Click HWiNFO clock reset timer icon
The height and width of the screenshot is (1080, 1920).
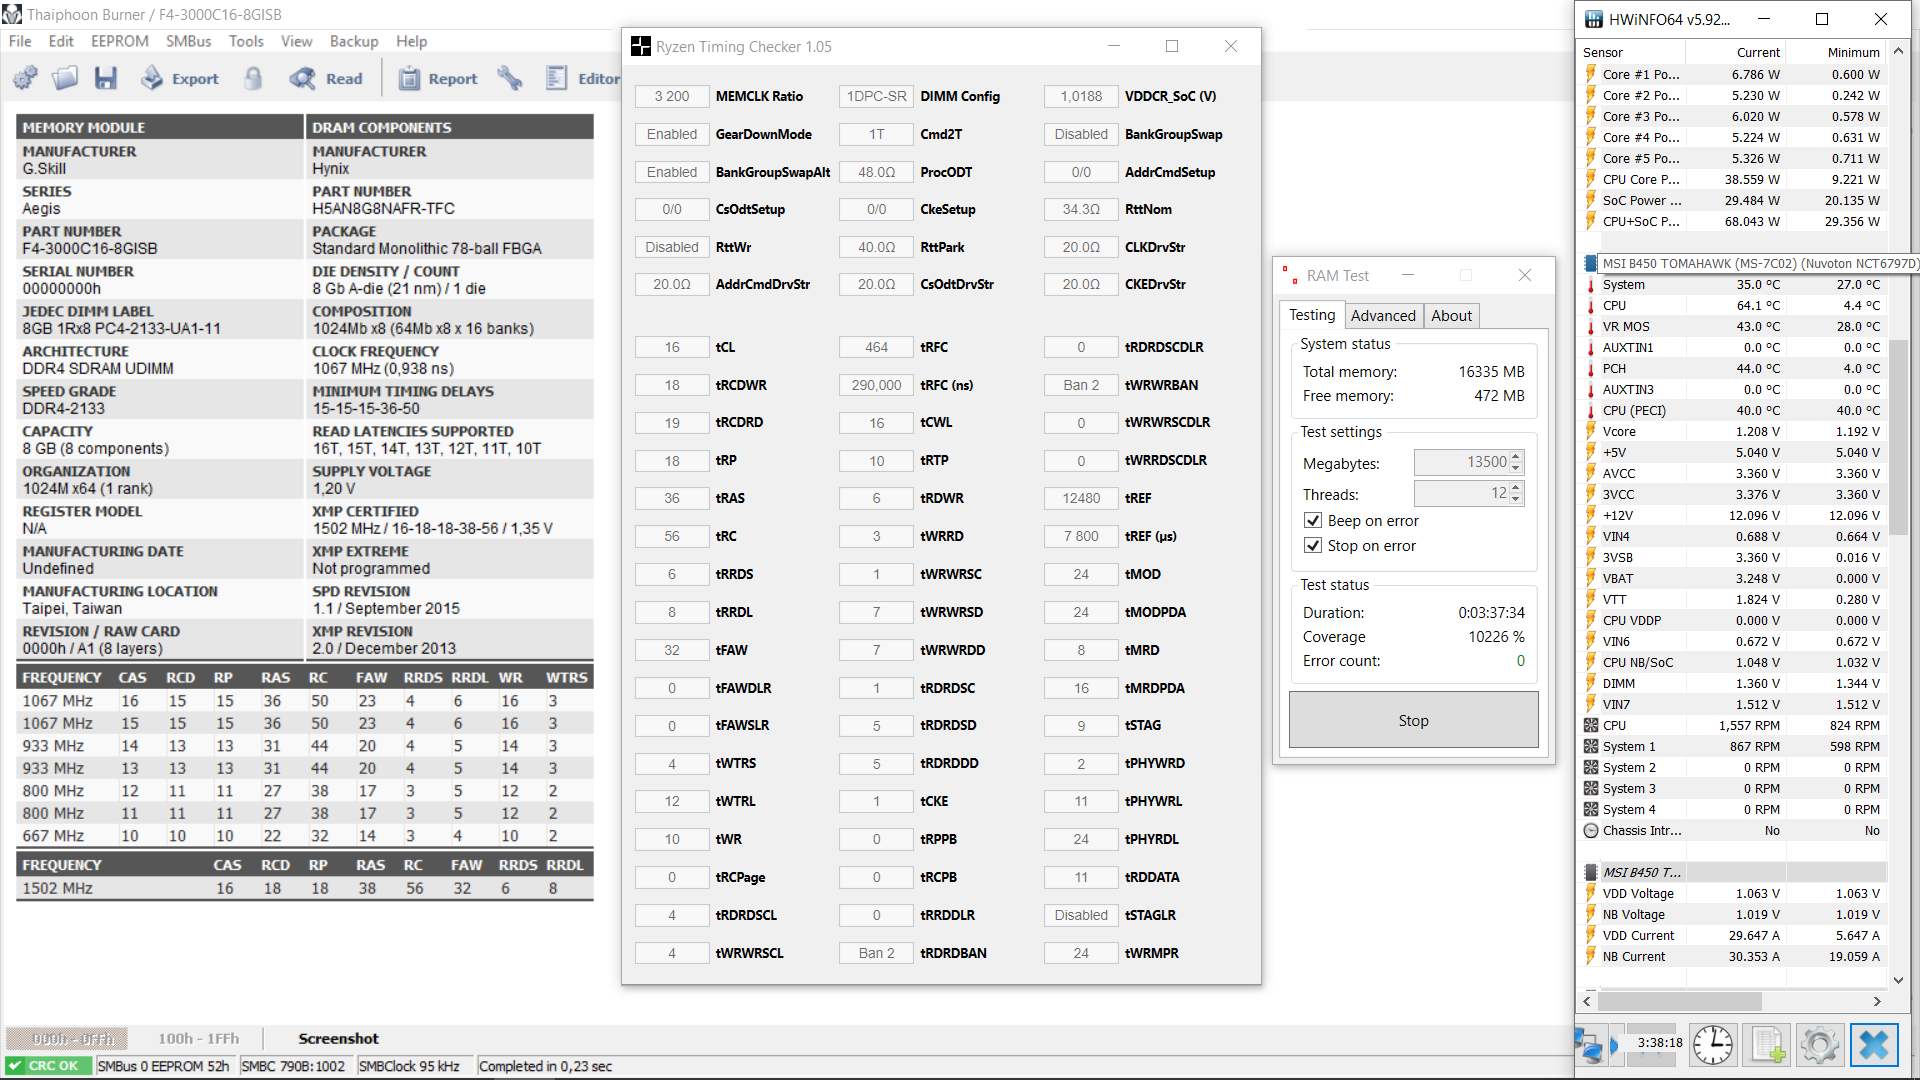tap(1713, 1045)
